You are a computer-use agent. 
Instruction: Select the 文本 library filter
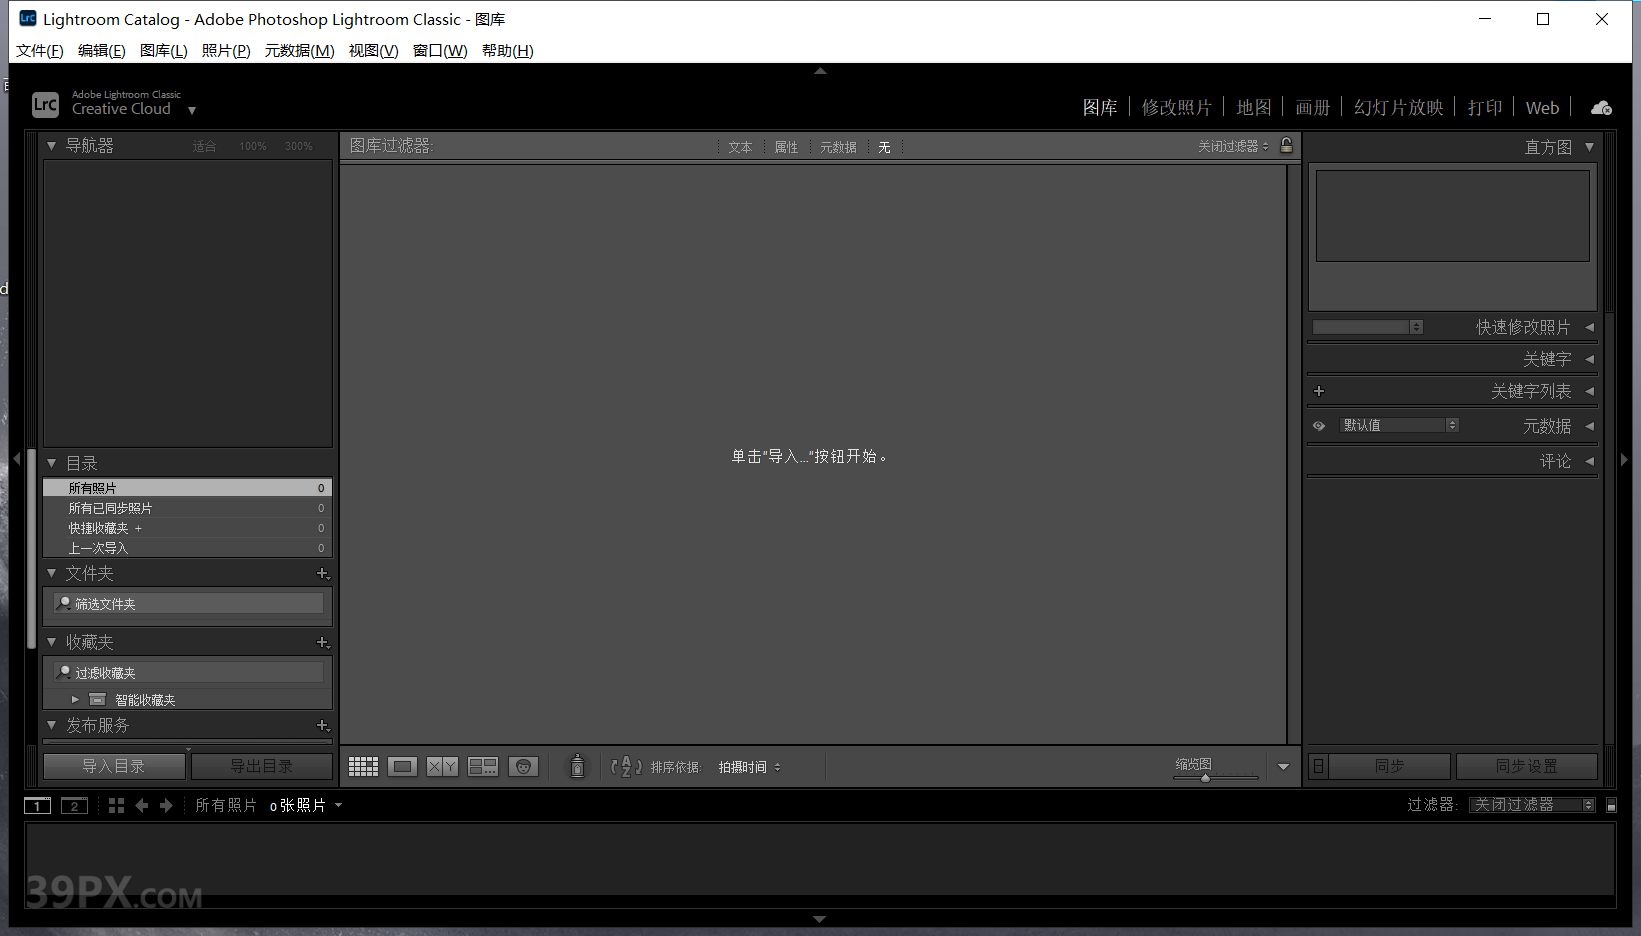point(740,147)
